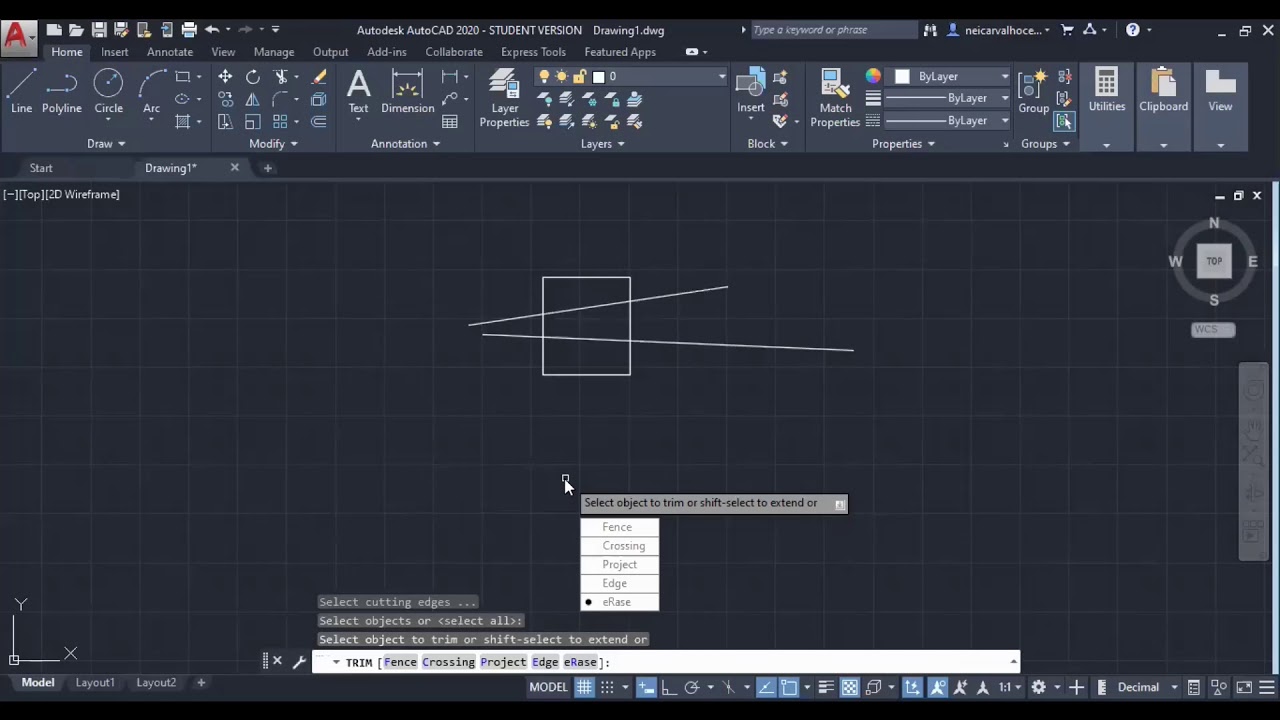
Task: Open the ByLayer color dropdown
Action: click(1004, 77)
